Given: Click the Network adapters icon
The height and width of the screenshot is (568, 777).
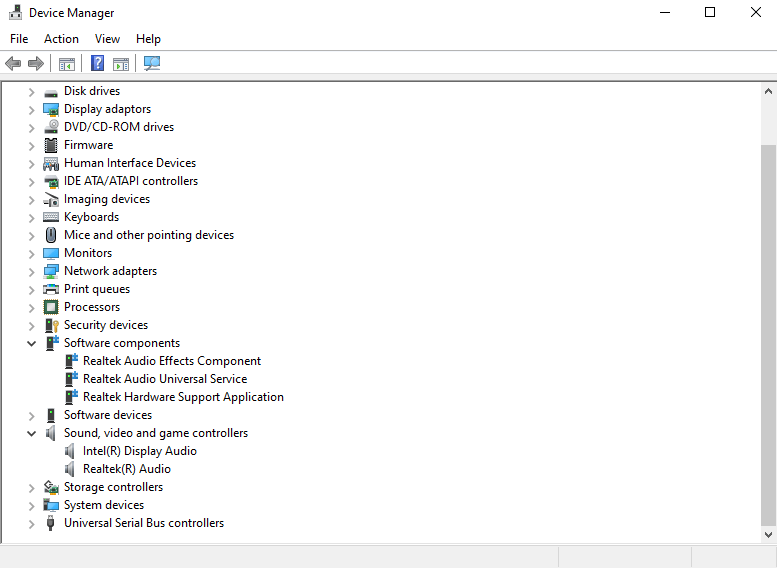Looking at the screenshot, I should [x=51, y=271].
